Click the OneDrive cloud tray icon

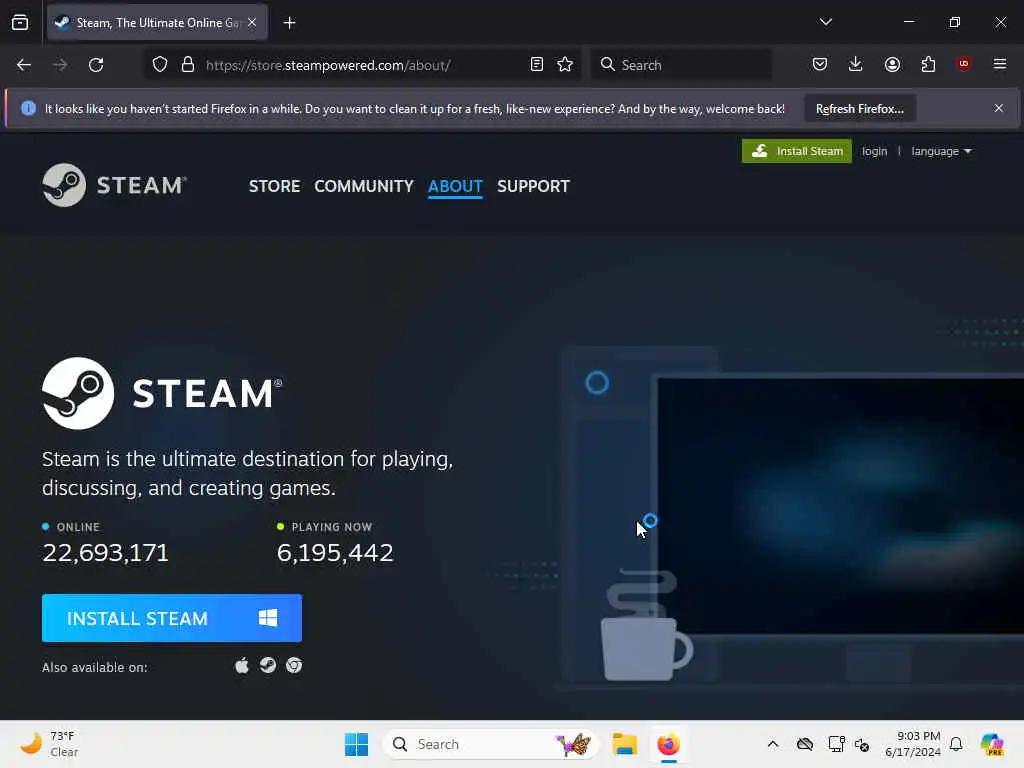(x=805, y=744)
